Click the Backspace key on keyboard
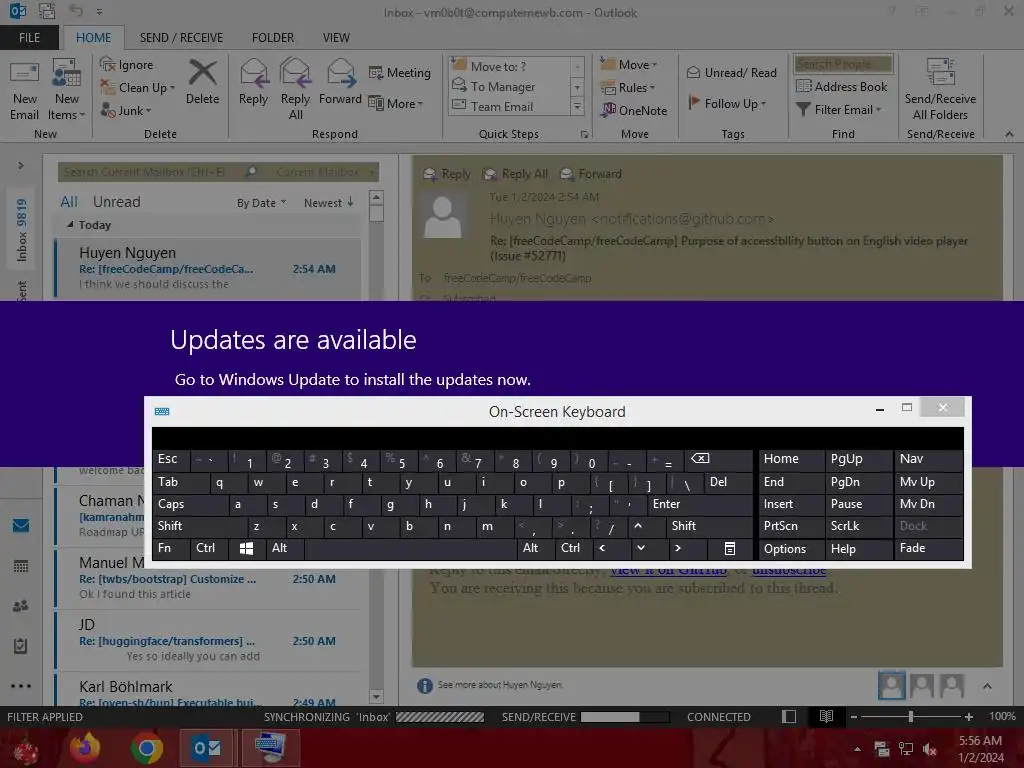1024x768 pixels. 717,459
